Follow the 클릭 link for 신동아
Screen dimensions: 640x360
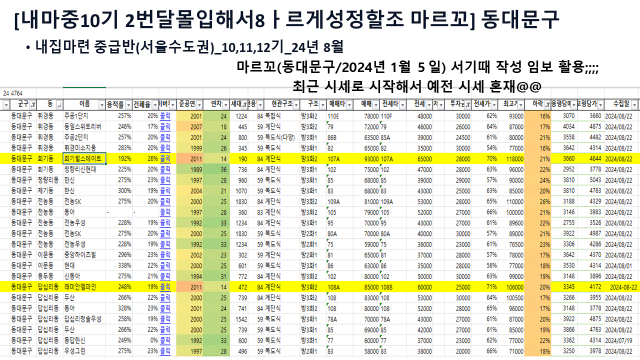[165, 276]
